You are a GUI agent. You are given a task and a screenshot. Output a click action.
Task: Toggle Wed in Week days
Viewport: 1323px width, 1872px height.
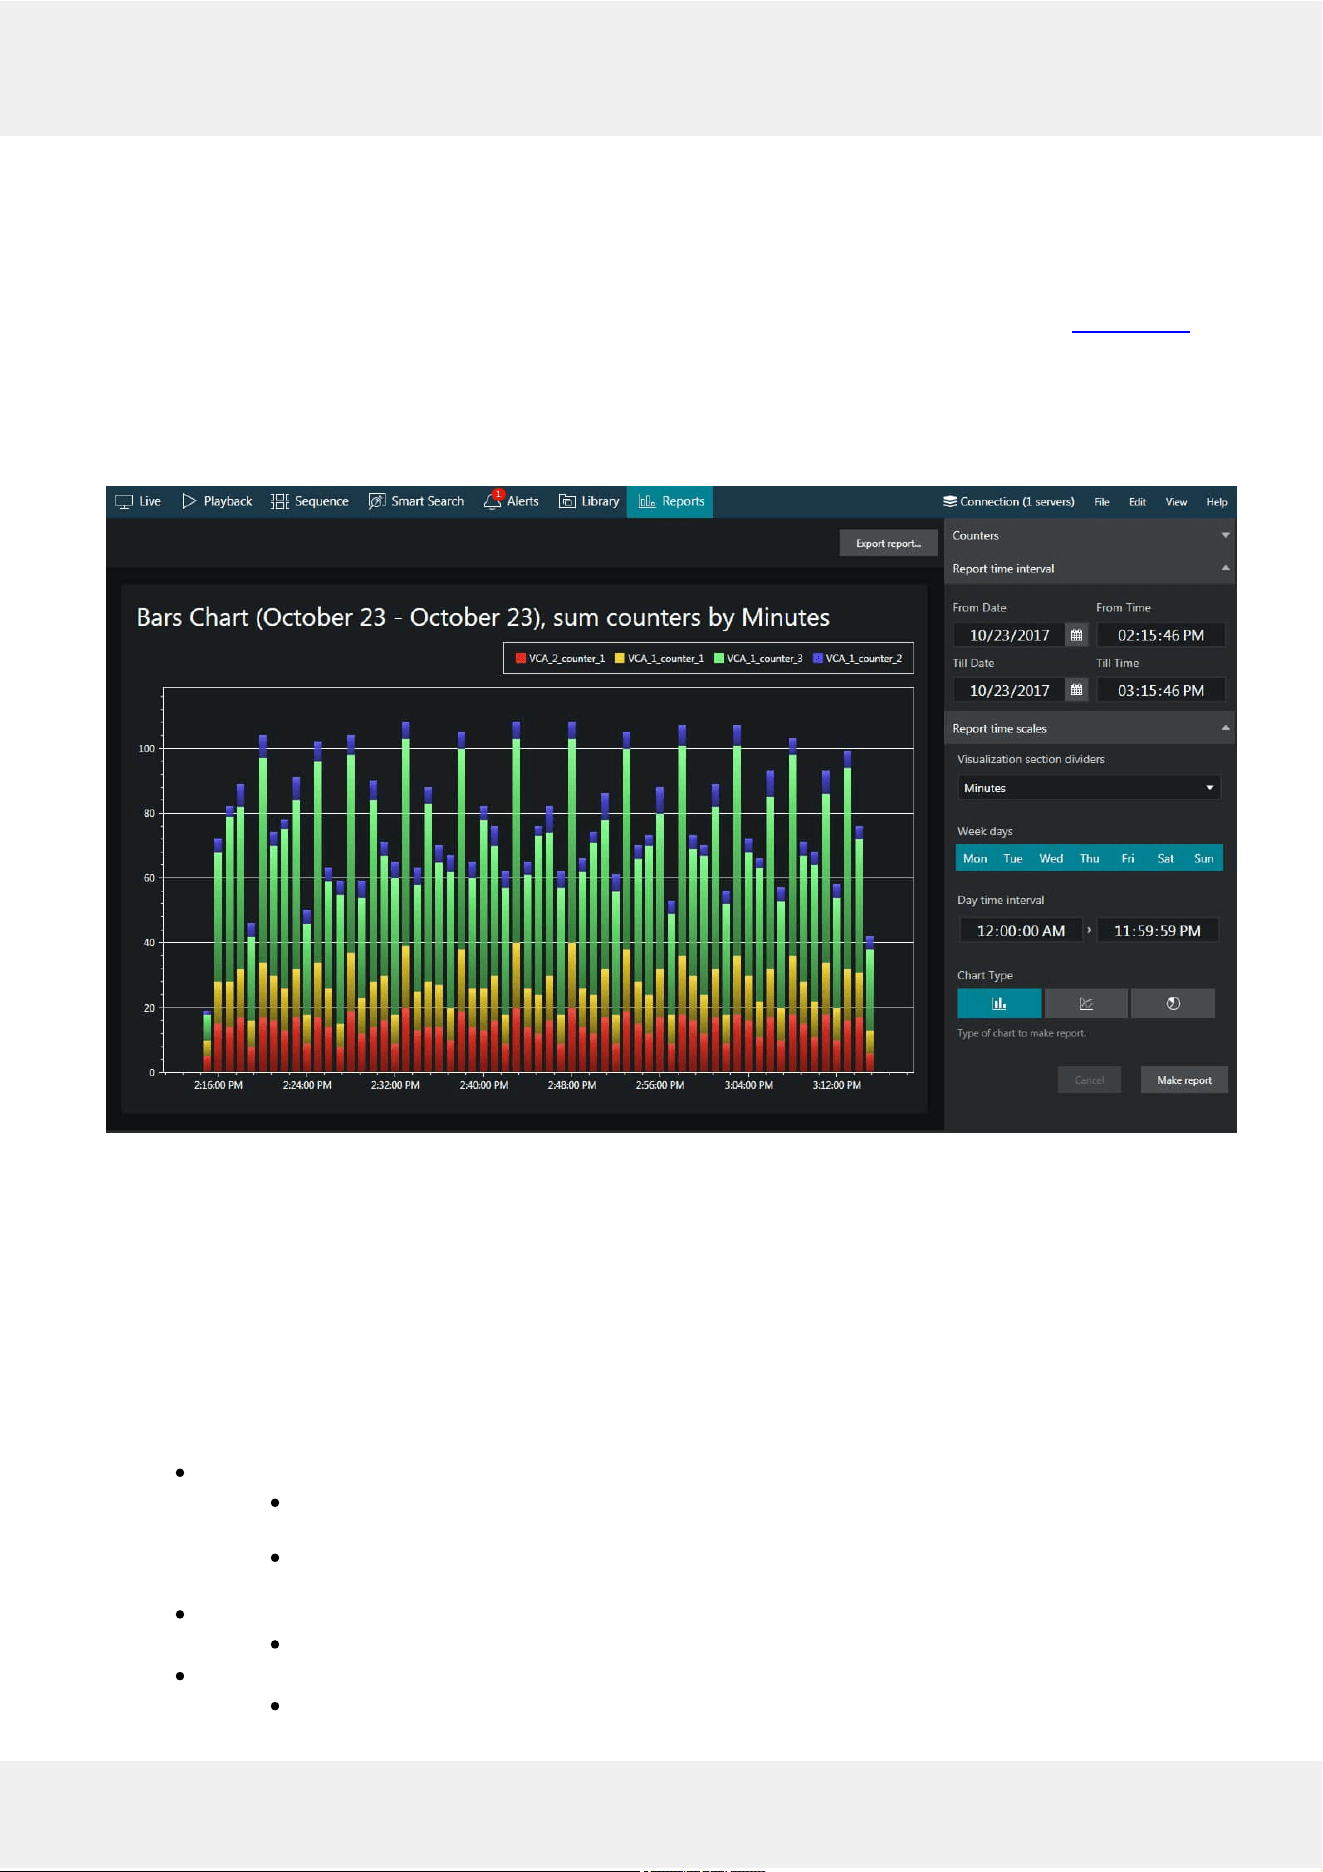coord(1051,858)
